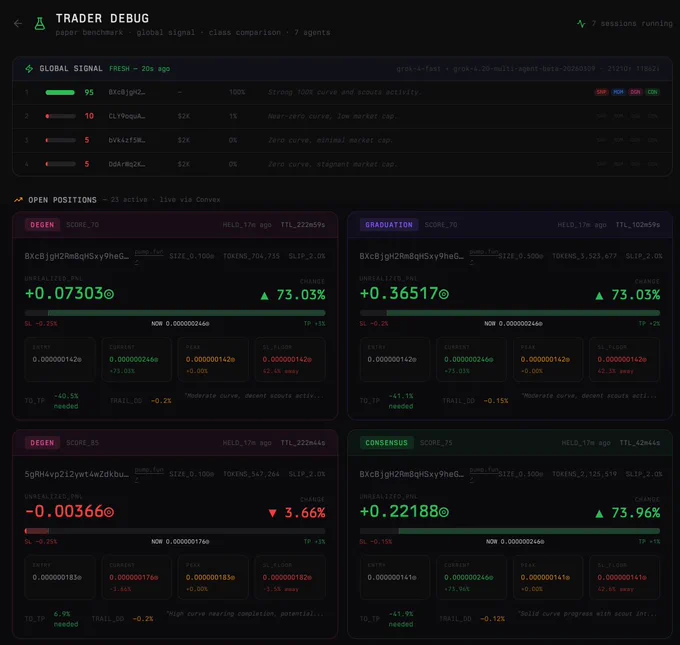The height and width of the screenshot is (645, 680).
Task: Click the pulse icon beside sessions running
Action: pyautogui.click(x=581, y=23)
